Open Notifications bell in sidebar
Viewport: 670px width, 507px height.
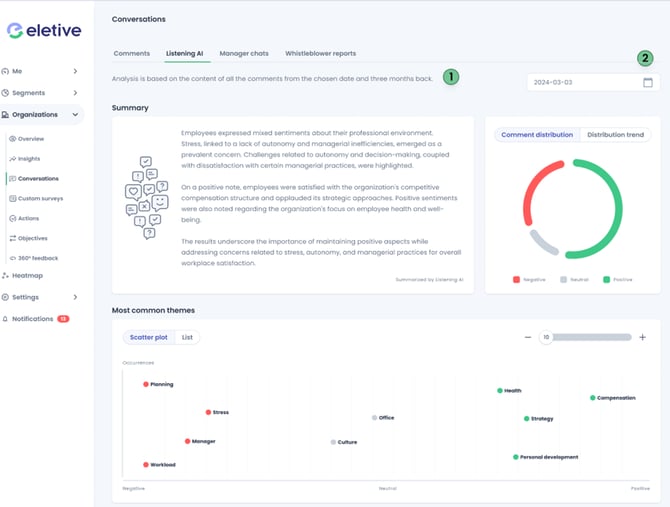point(6,319)
